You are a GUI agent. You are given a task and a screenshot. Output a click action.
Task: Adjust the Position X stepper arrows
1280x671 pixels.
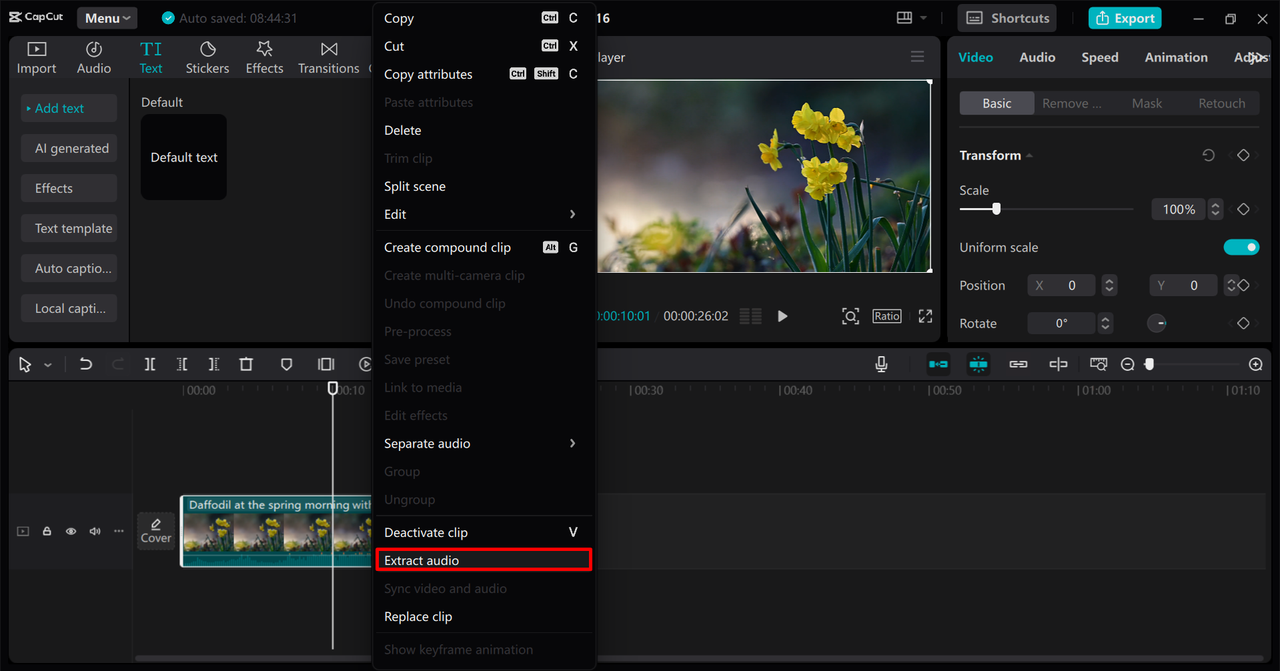pos(1109,285)
